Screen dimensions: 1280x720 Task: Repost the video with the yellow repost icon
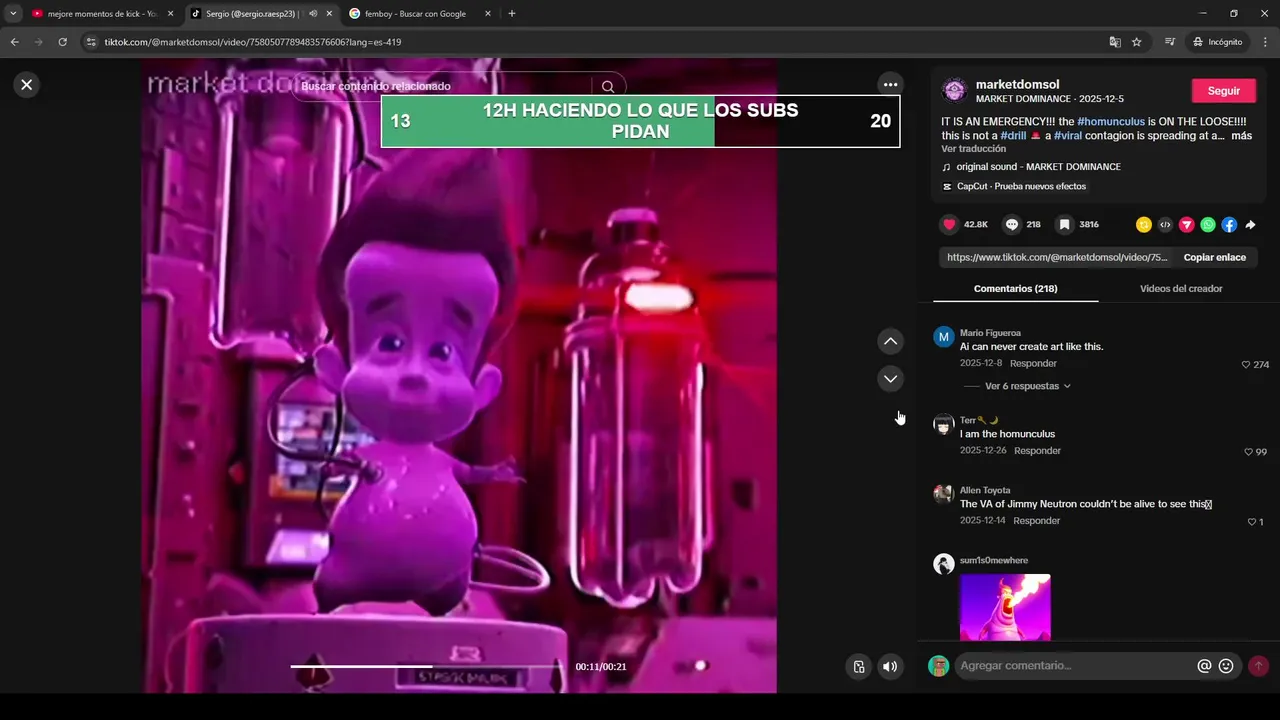1144,225
